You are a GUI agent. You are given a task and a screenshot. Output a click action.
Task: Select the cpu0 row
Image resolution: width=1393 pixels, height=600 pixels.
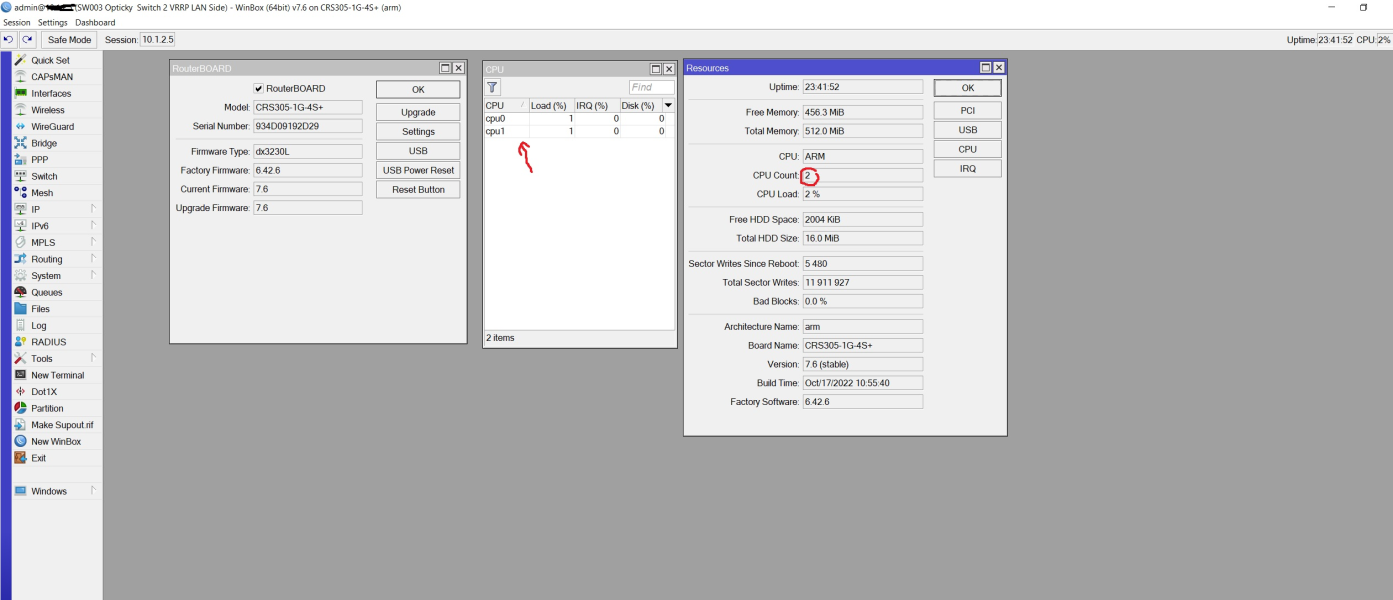(x=579, y=118)
